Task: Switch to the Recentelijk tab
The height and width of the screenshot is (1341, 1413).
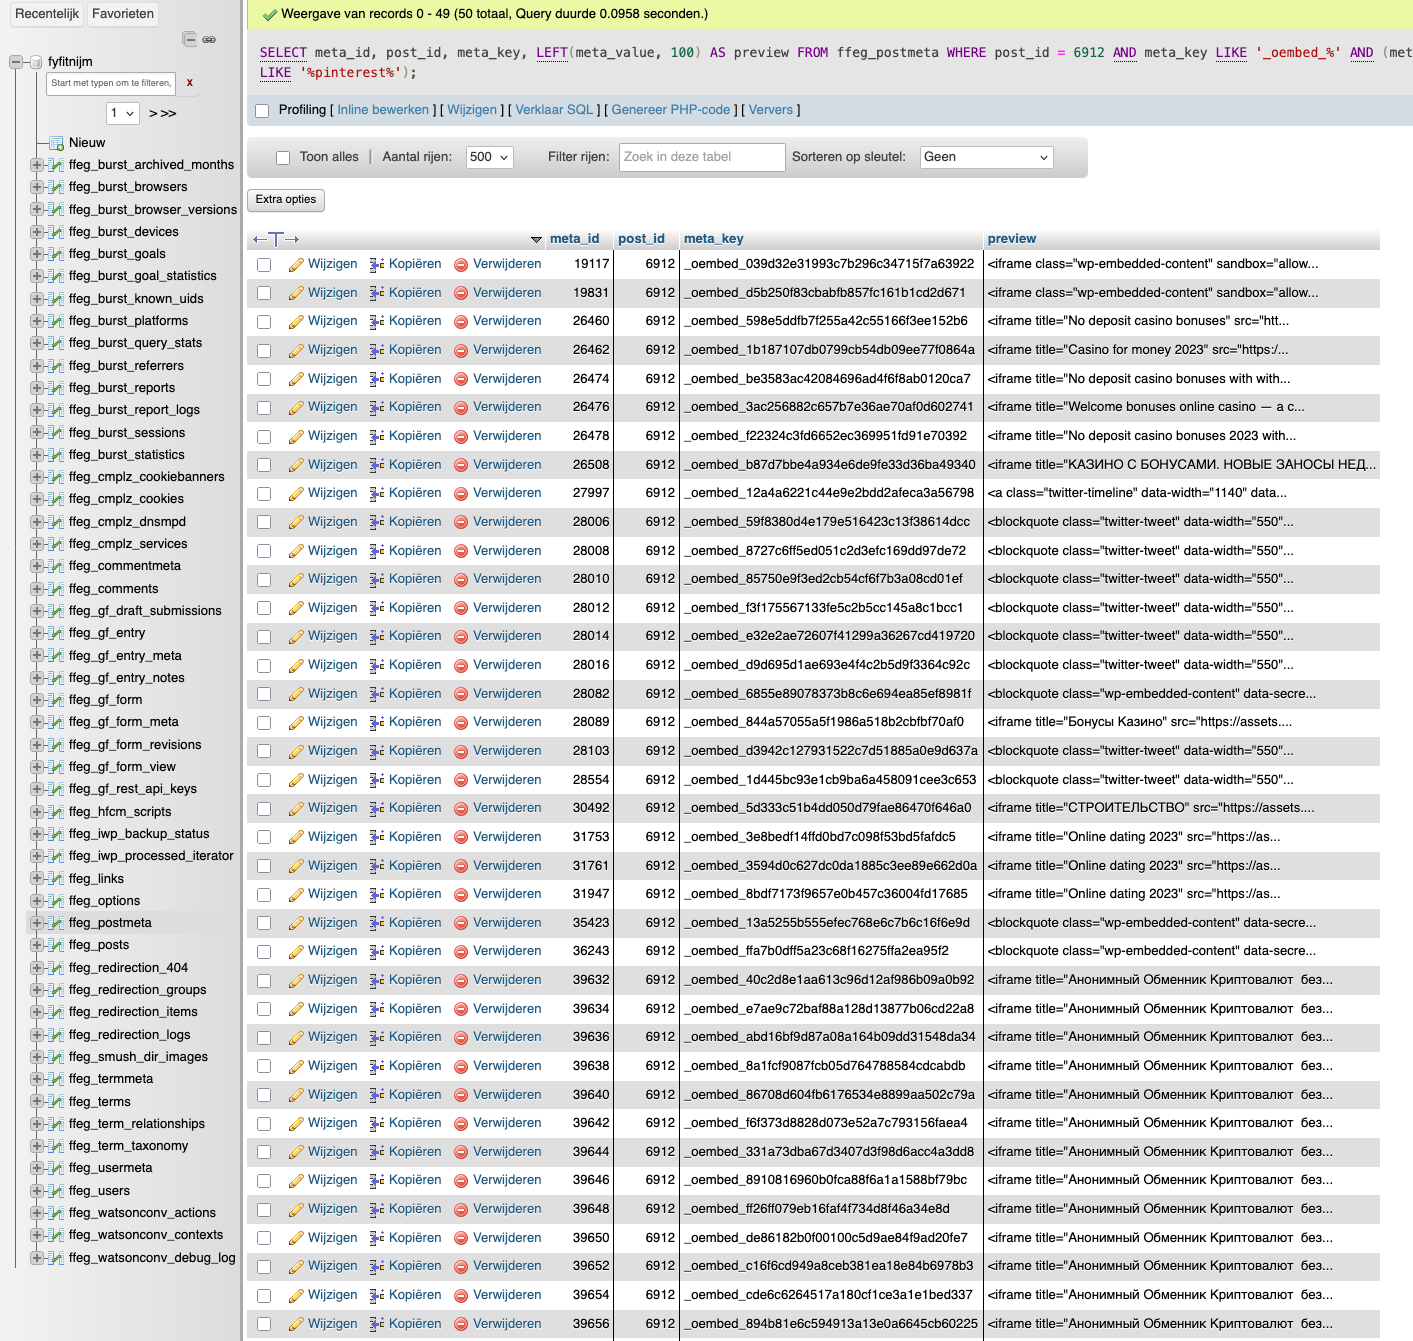Action: click(x=47, y=14)
